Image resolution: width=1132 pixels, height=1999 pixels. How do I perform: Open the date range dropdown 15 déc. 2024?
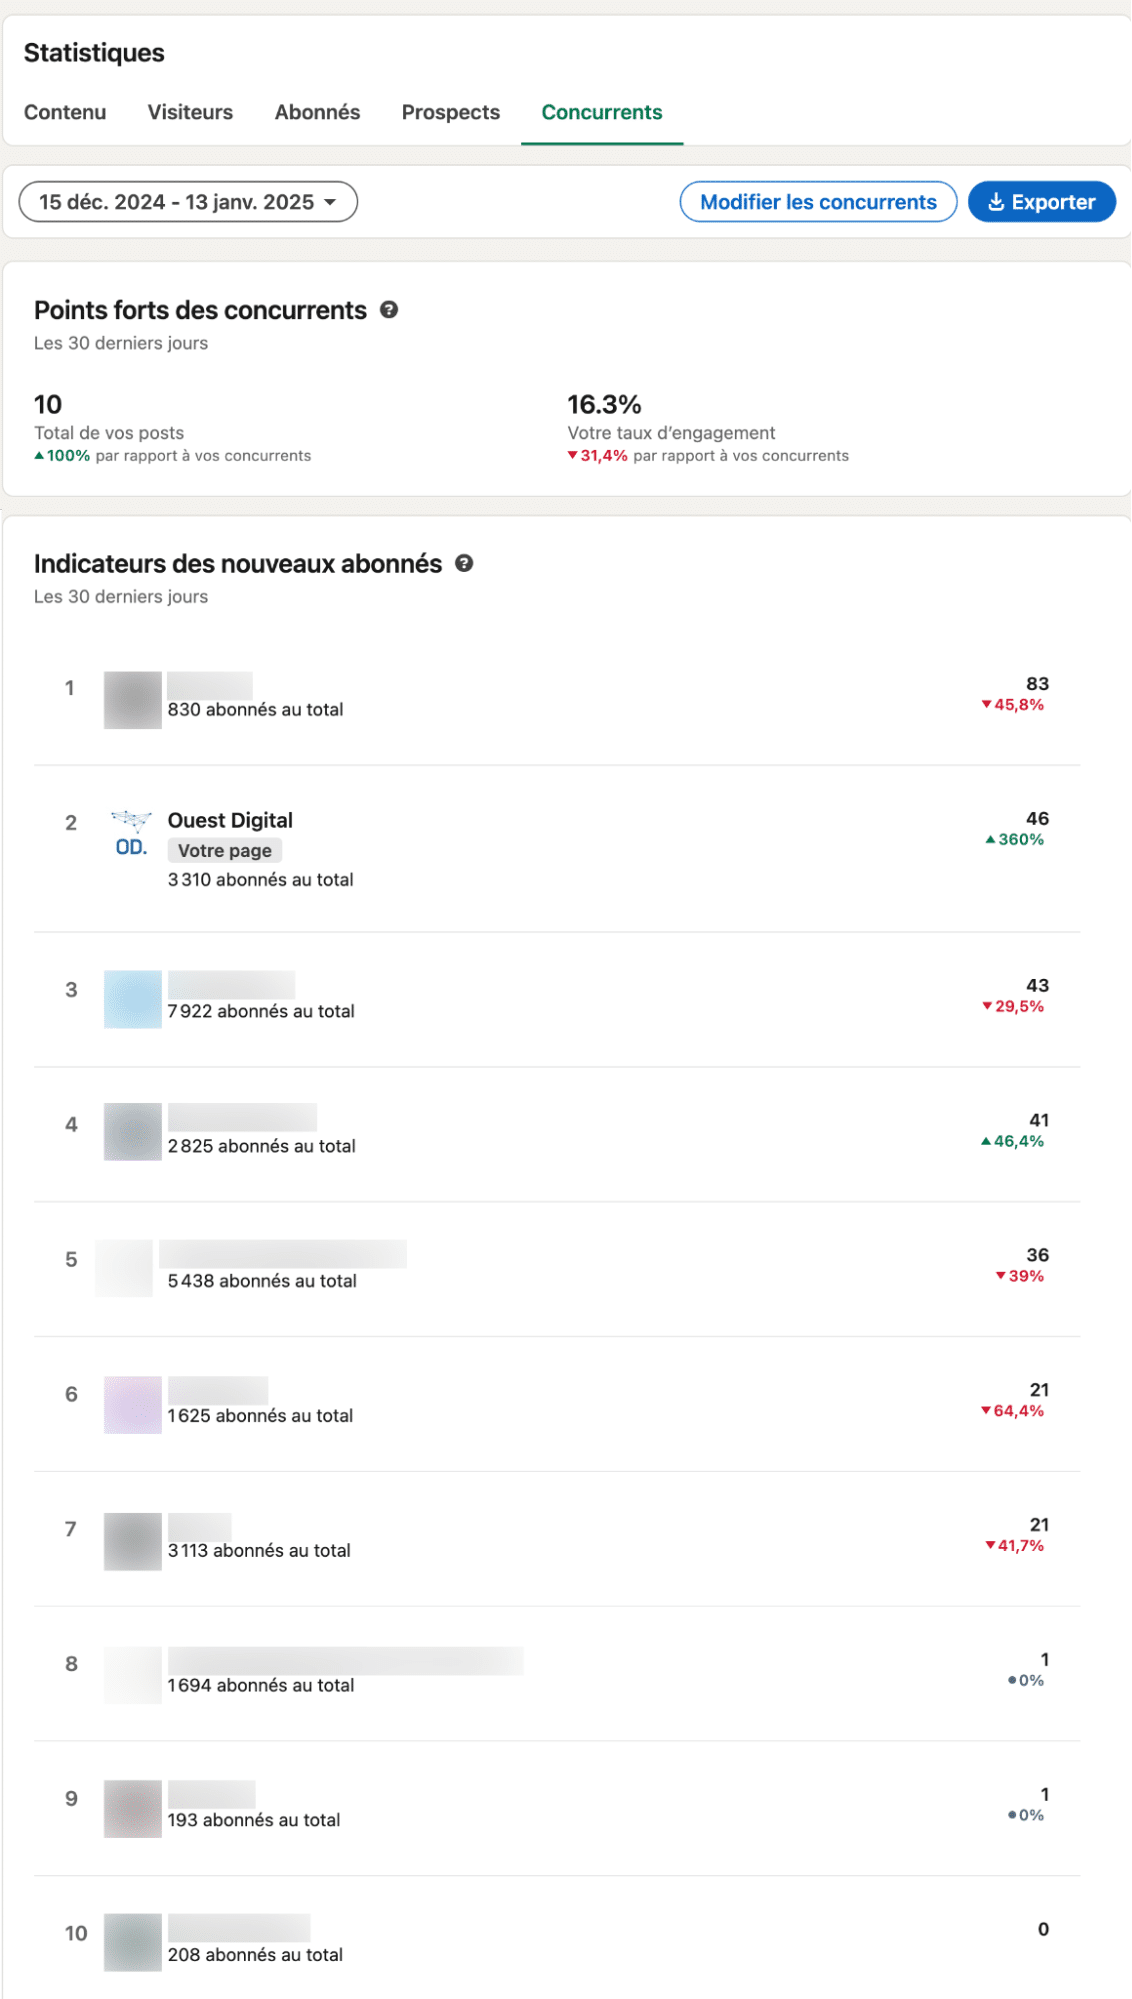[x=188, y=202]
